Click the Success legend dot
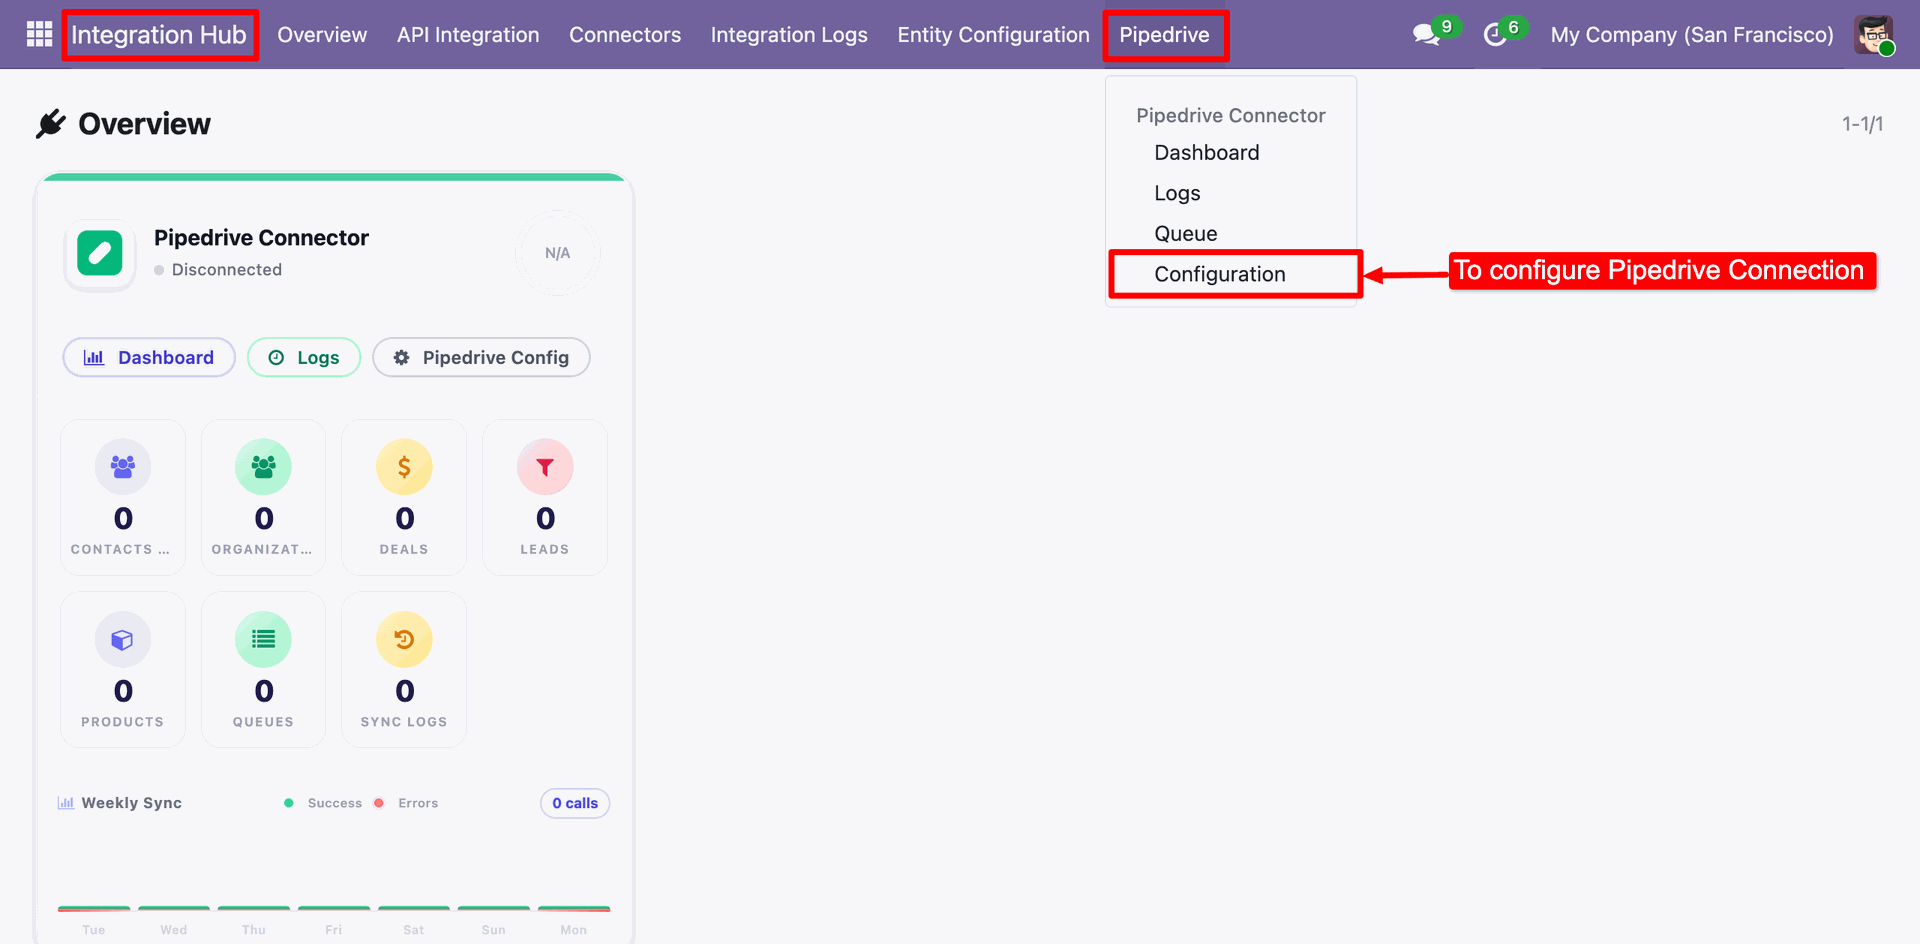 (289, 803)
